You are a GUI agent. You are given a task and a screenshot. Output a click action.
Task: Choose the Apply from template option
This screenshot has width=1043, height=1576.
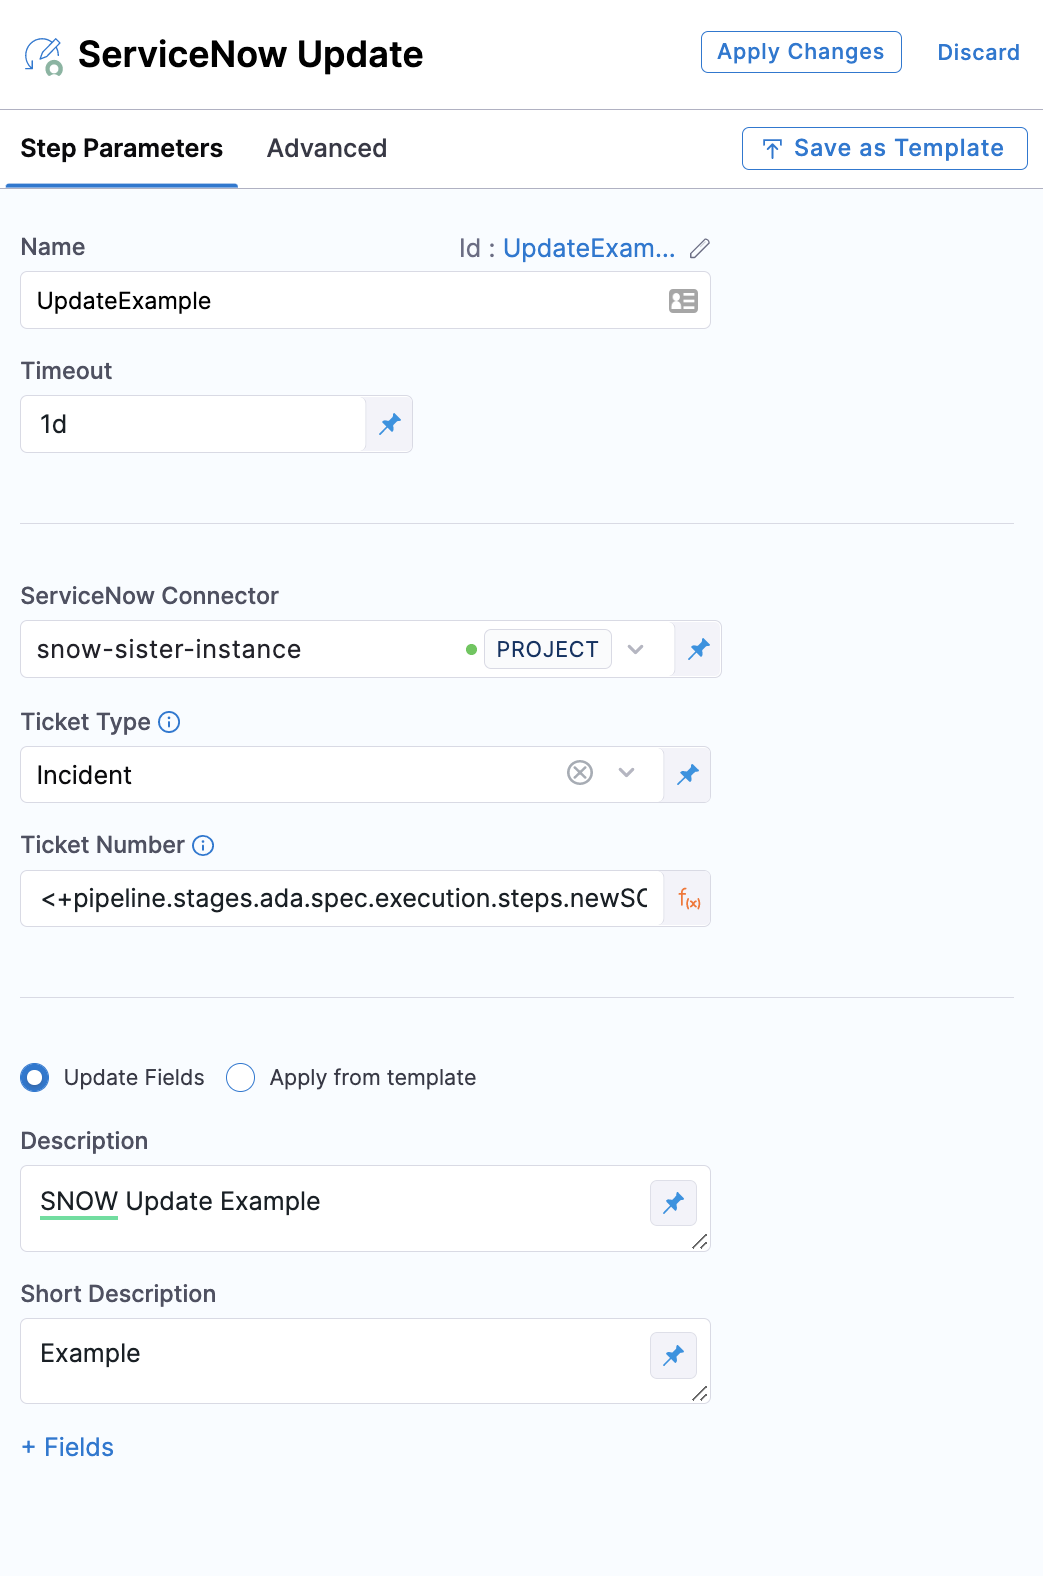241,1078
